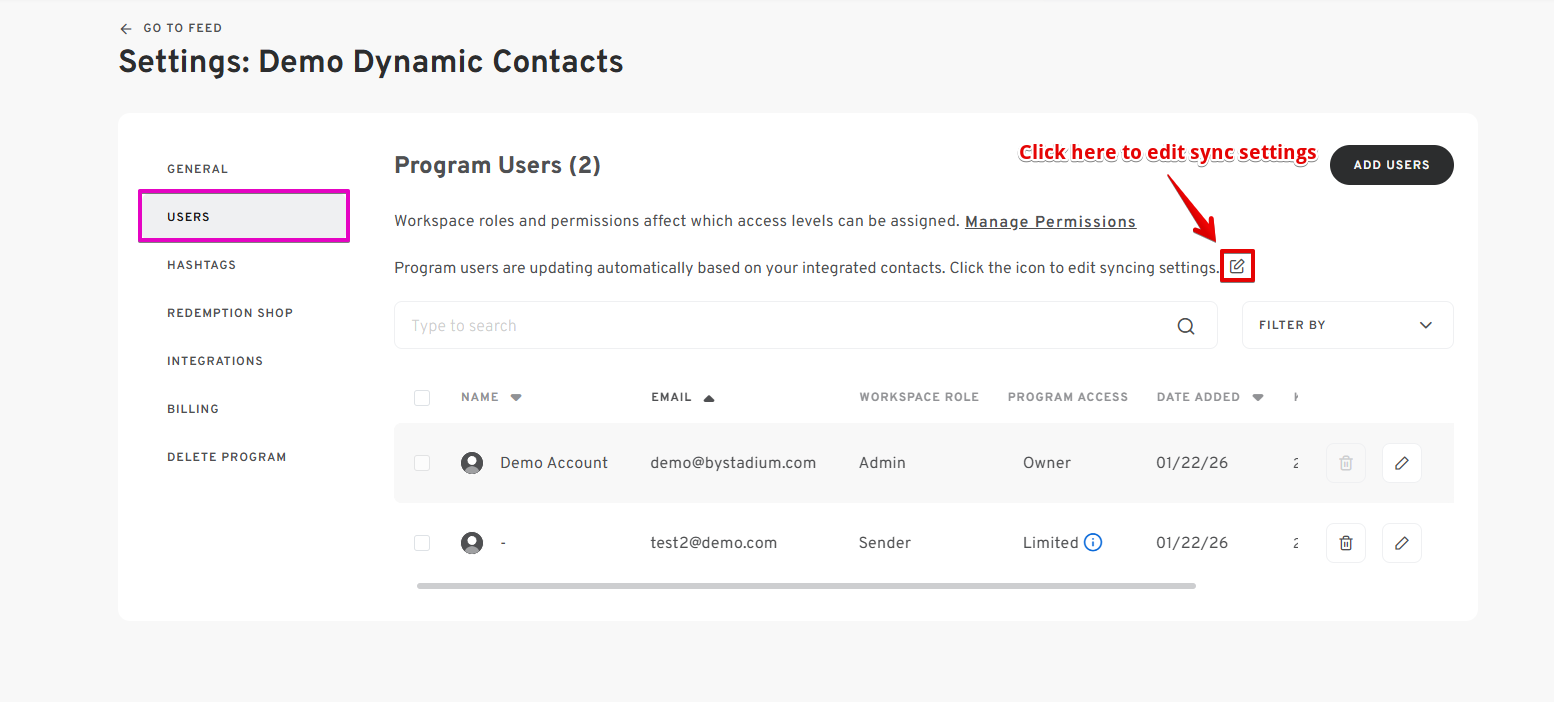Image resolution: width=1554 pixels, height=702 pixels.
Task: Check the Demo Account row checkbox
Action: click(x=422, y=463)
